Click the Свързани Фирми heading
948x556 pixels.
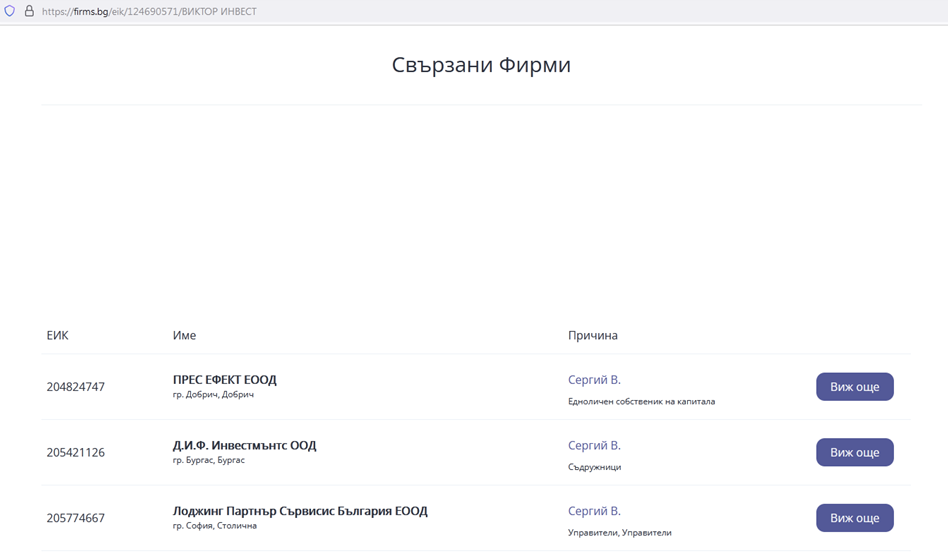pyautogui.click(x=481, y=65)
